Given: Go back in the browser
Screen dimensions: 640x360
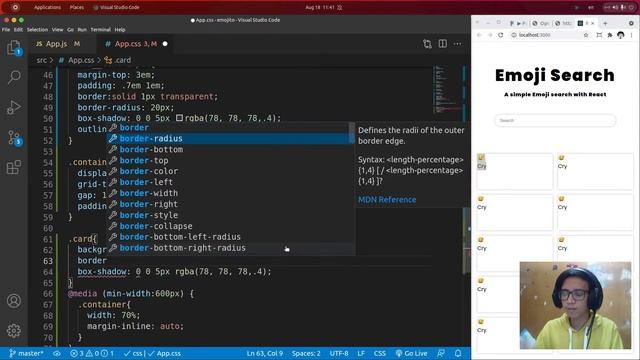Looking at the screenshot, I should tap(479, 35).
